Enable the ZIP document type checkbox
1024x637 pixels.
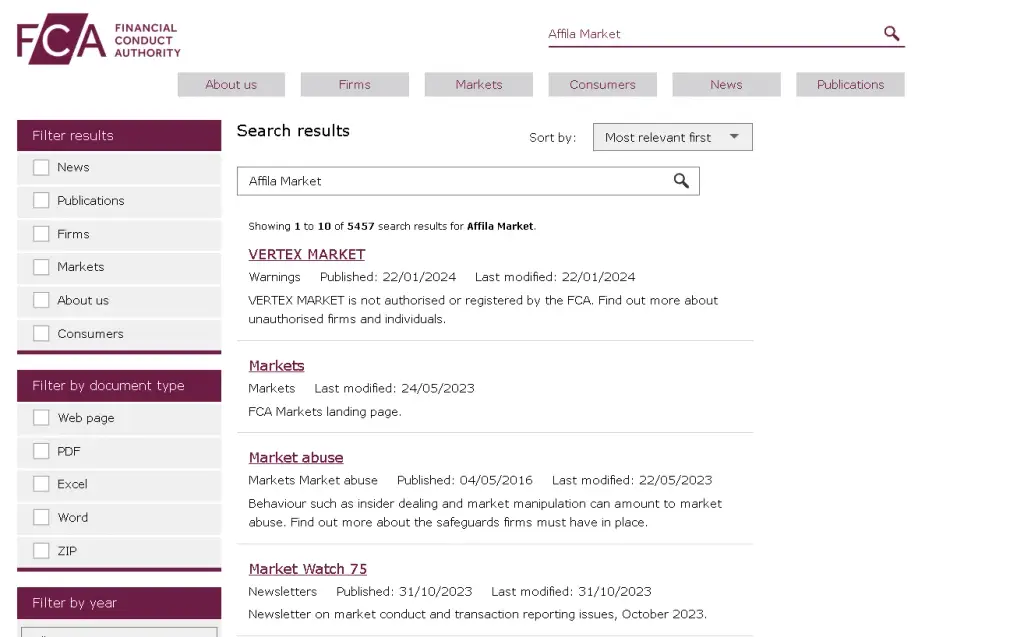(x=41, y=551)
